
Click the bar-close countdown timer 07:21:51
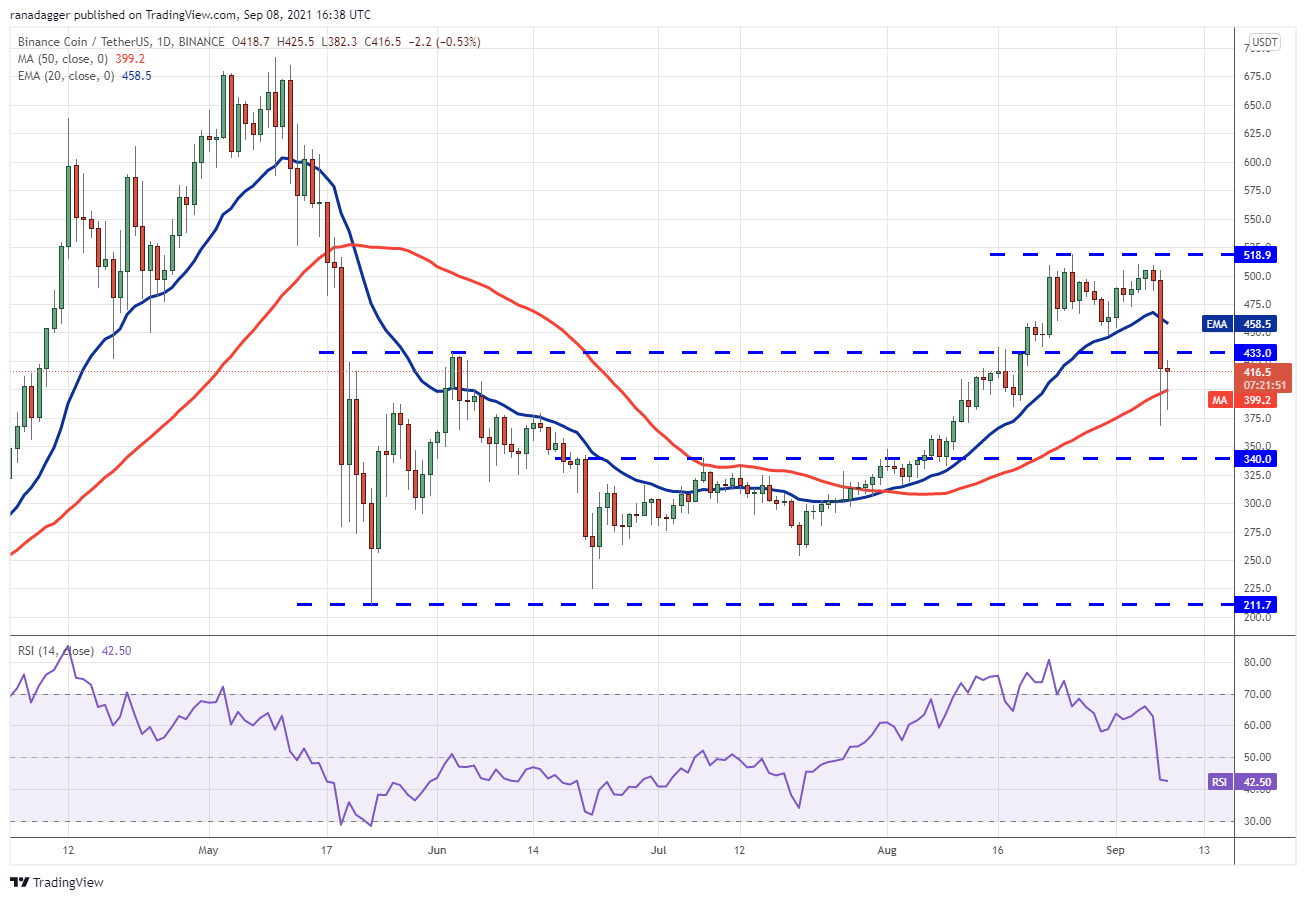point(1266,385)
